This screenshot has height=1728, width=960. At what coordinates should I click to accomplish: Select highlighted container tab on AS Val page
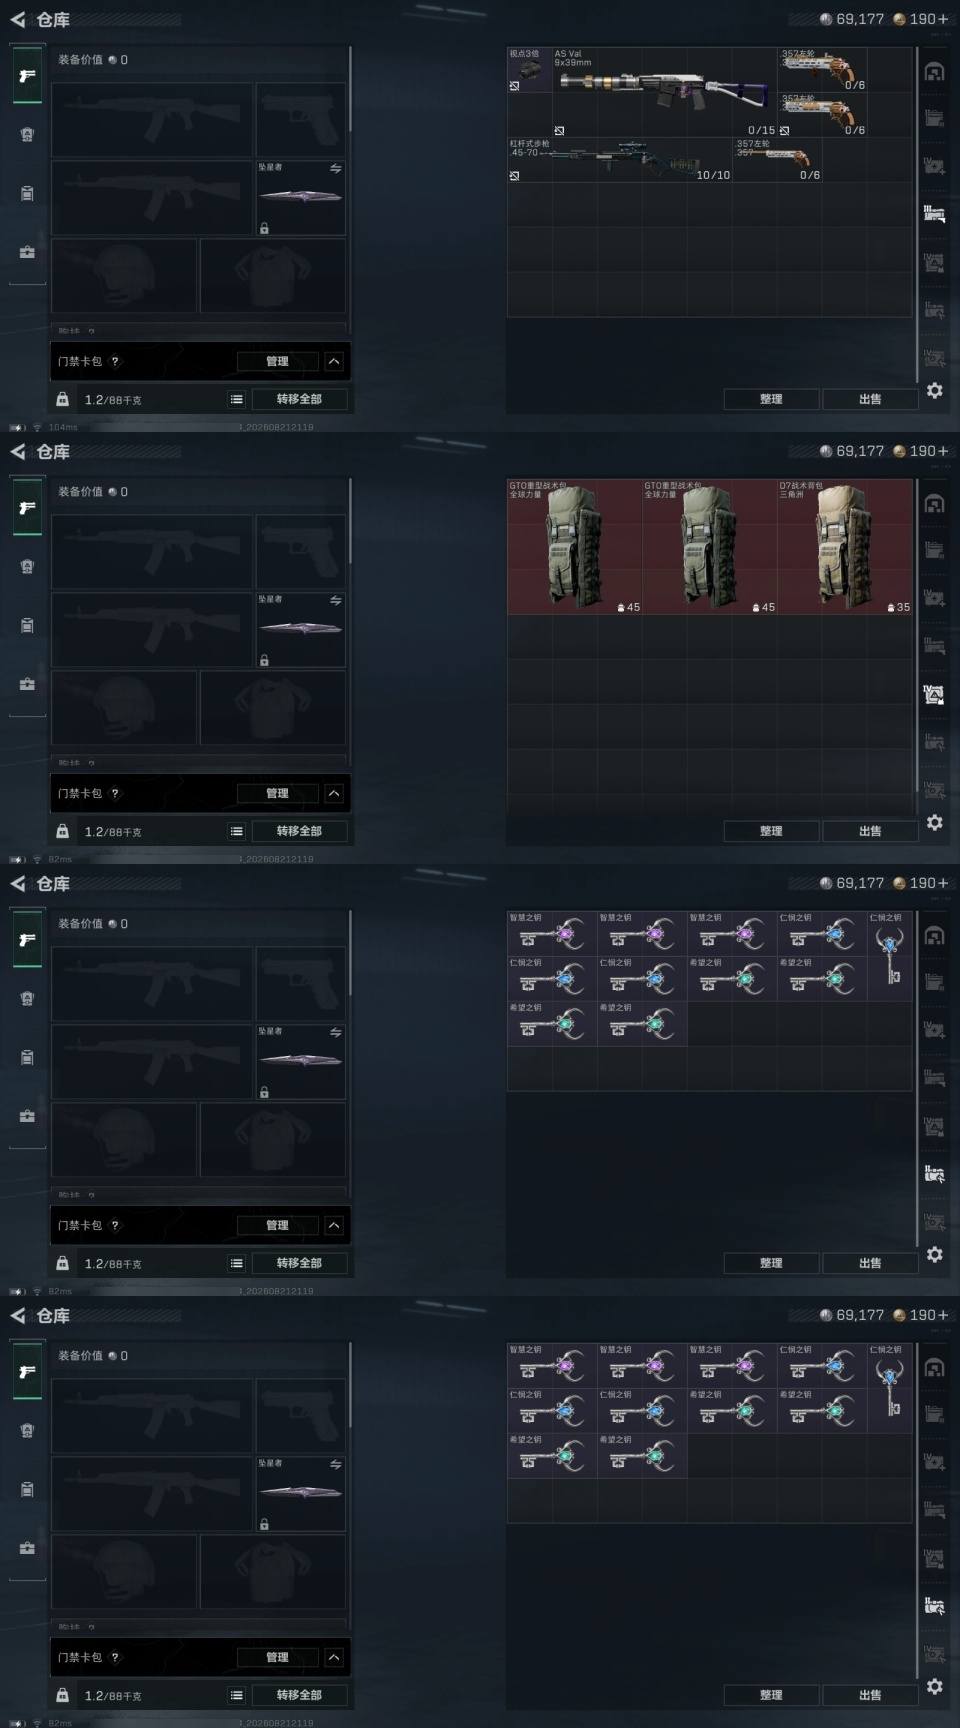(x=934, y=213)
